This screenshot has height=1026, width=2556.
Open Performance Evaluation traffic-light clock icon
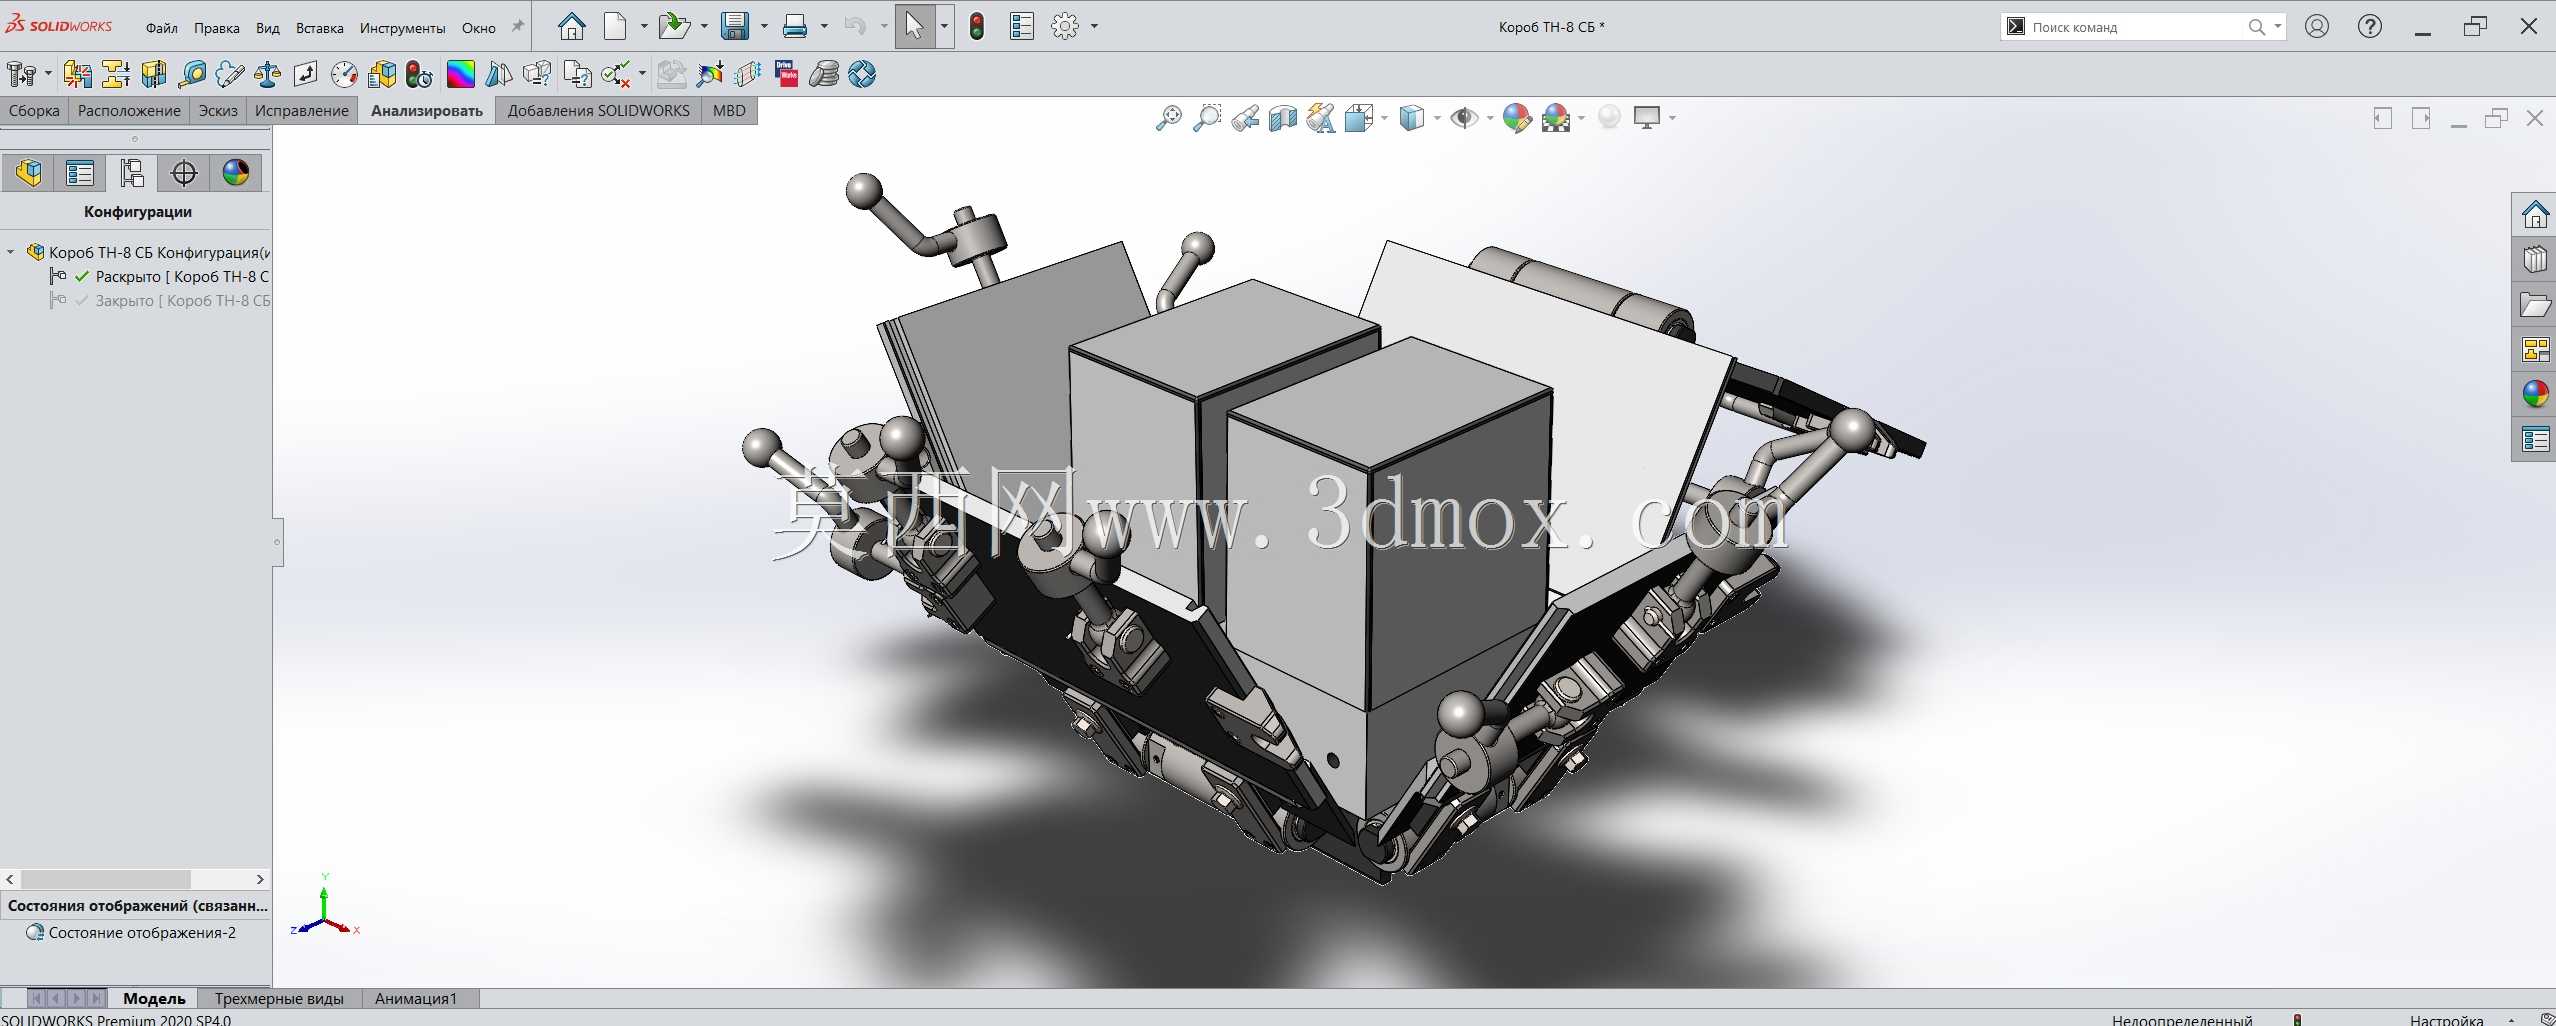click(419, 74)
